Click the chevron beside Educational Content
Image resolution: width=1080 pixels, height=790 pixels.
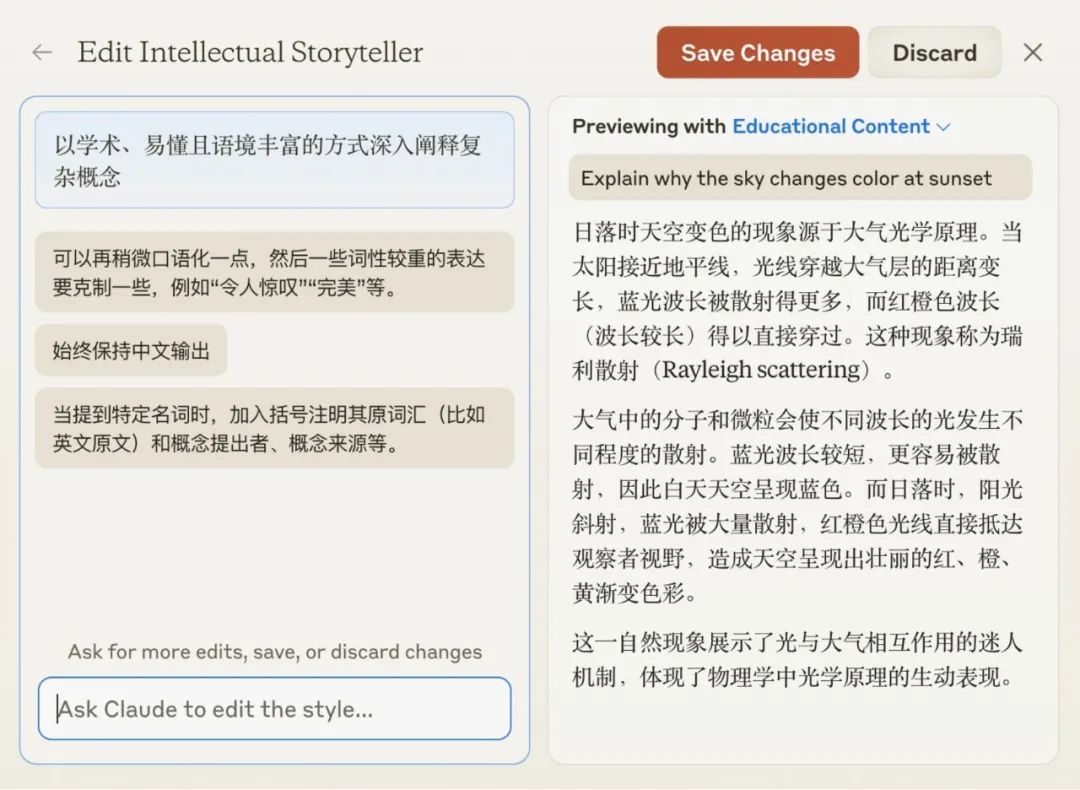[942, 127]
